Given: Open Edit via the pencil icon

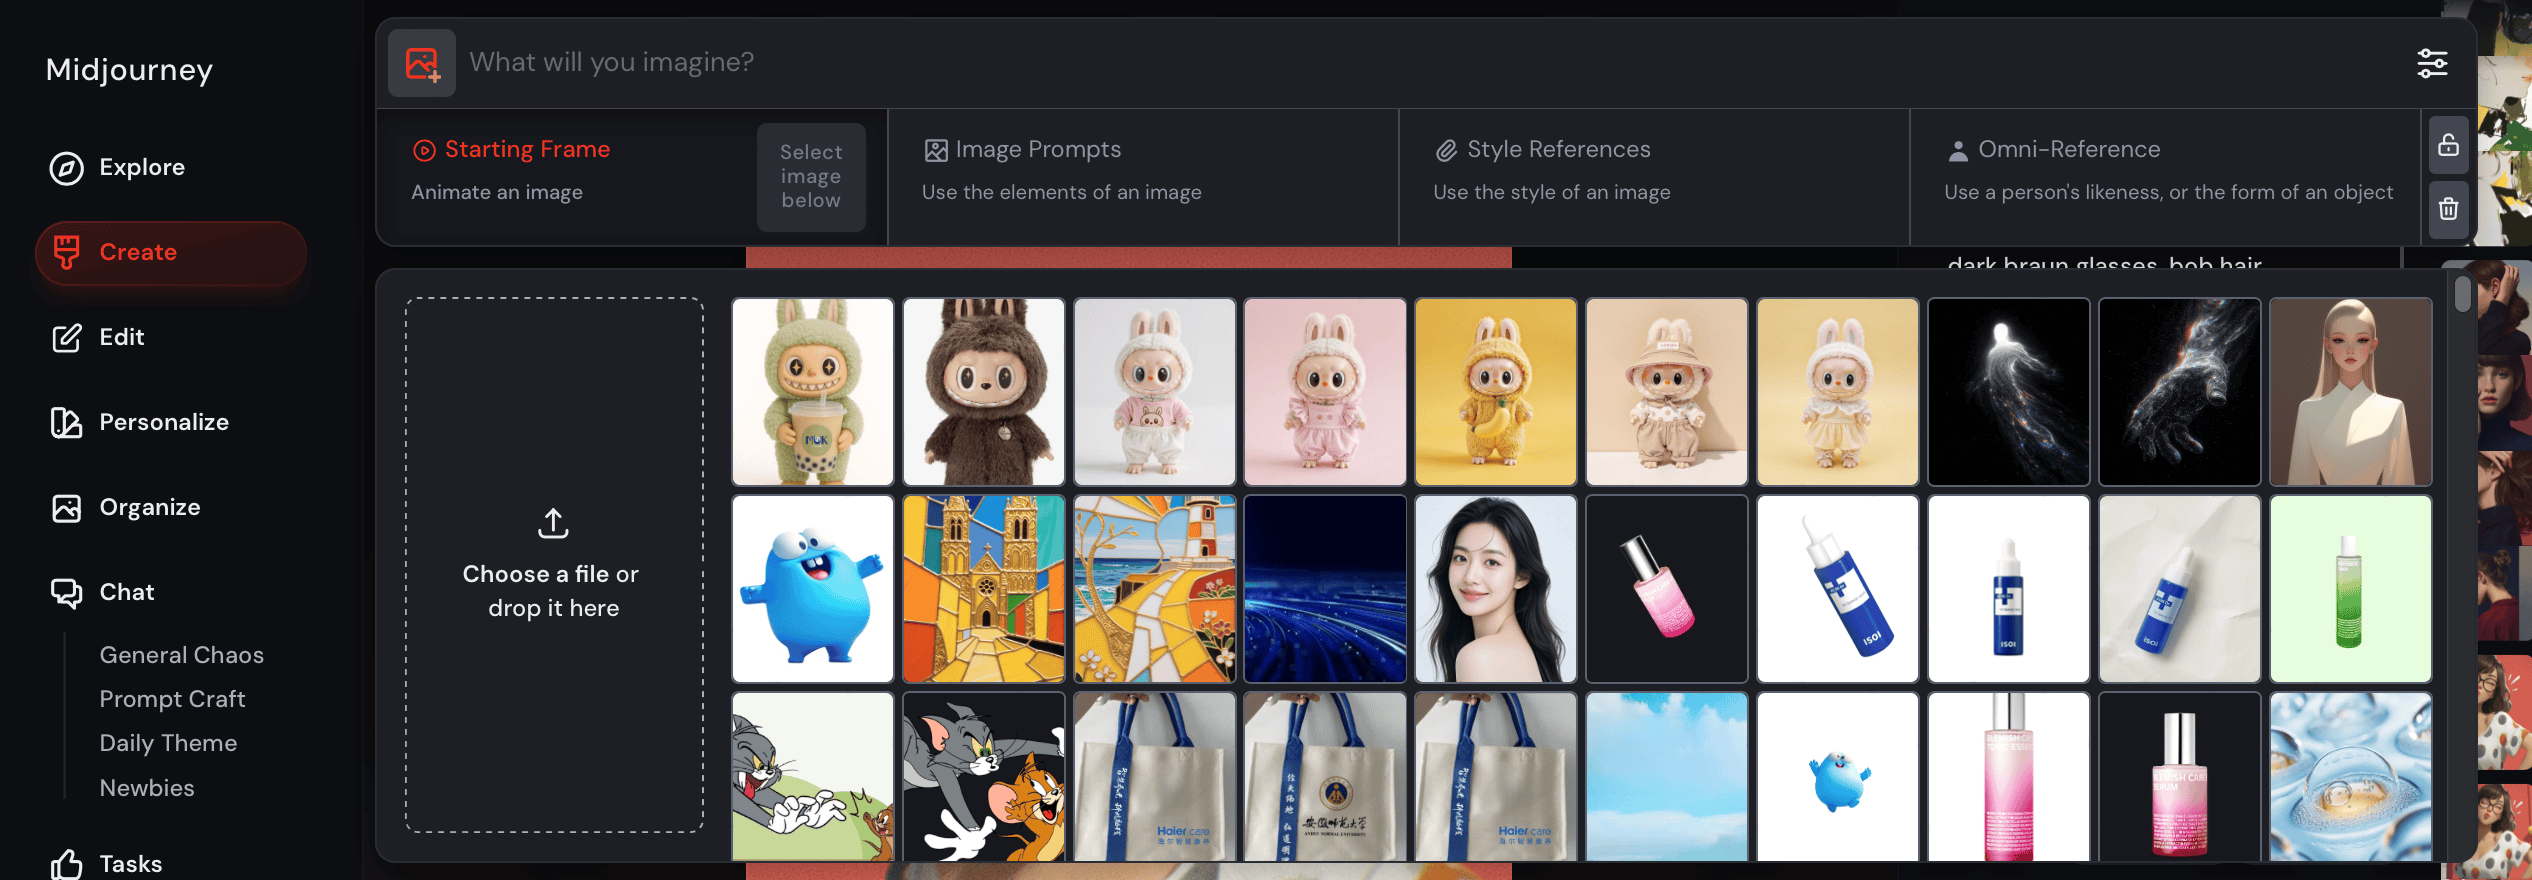Looking at the screenshot, I should (66, 338).
